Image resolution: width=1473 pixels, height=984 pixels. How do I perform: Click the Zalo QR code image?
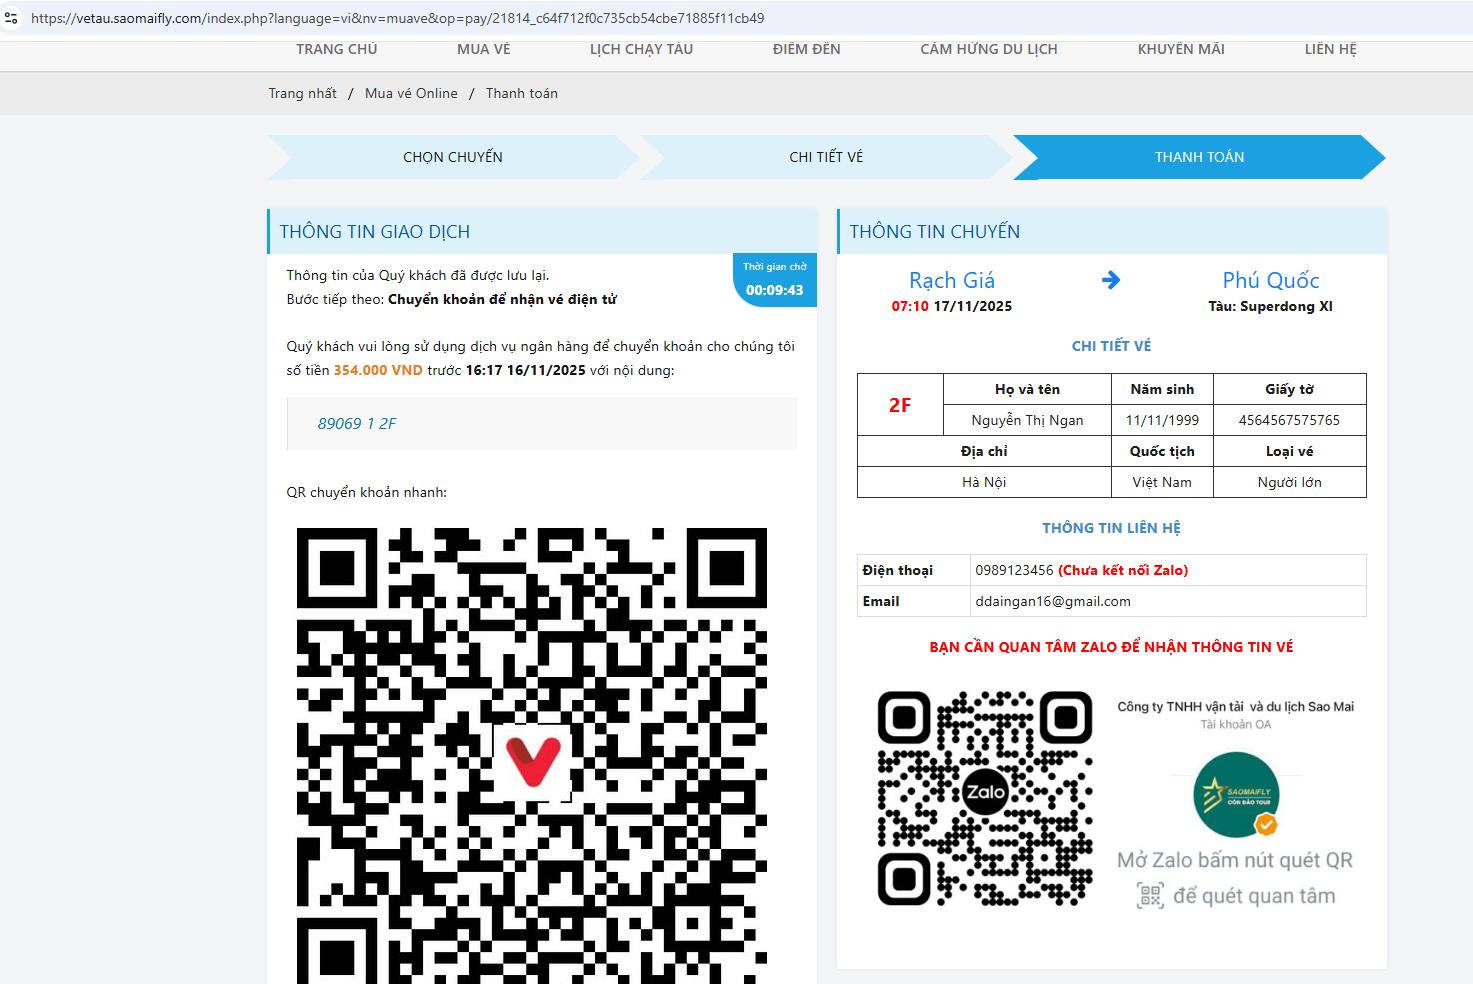tap(984, 798)
